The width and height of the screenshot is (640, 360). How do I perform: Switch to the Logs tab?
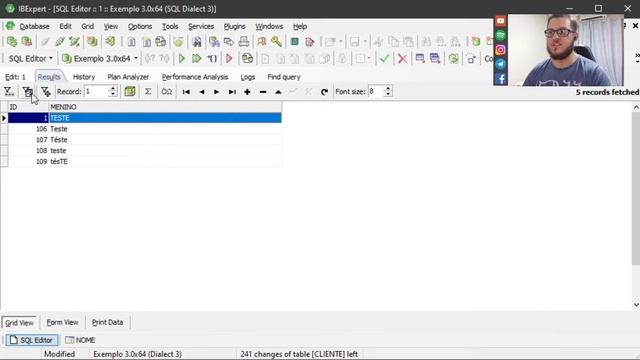[x=247, y=77]
